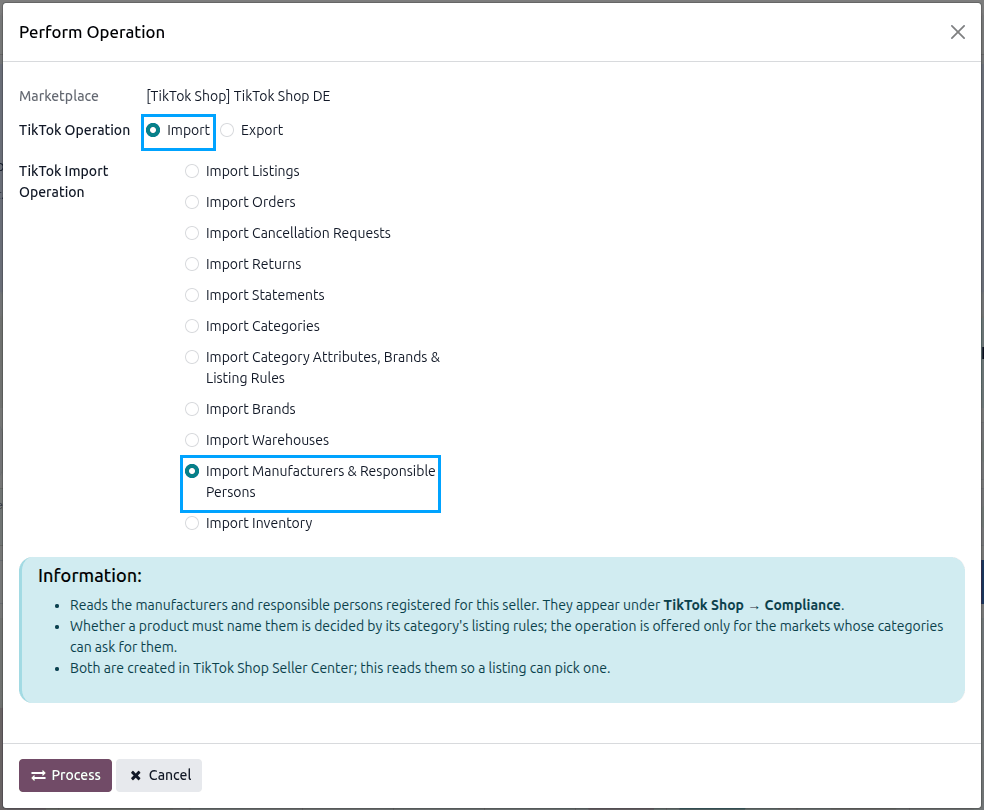Click the Perform Operation dialog title
The height and width of the screenshot is (810, 984).
click(x=92, y=32)
